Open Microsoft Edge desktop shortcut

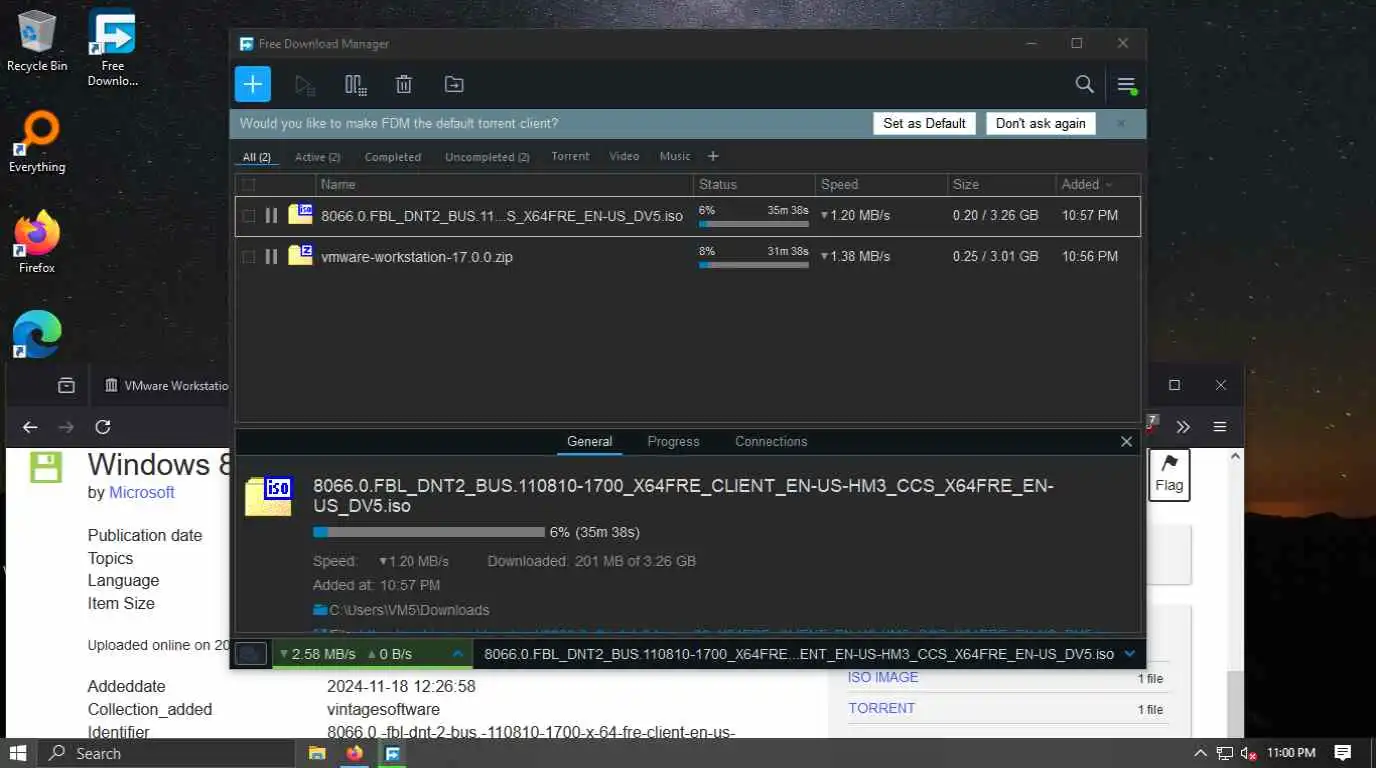point(37,335)
